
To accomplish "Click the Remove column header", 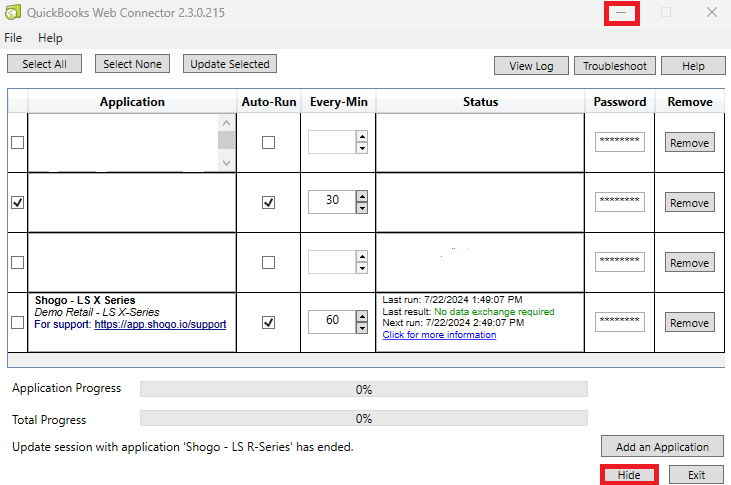I will pos(690,102).
